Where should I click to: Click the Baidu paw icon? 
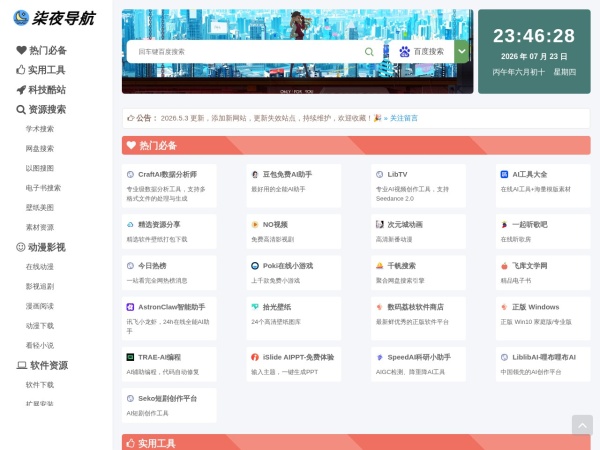[x=404, y=52]
